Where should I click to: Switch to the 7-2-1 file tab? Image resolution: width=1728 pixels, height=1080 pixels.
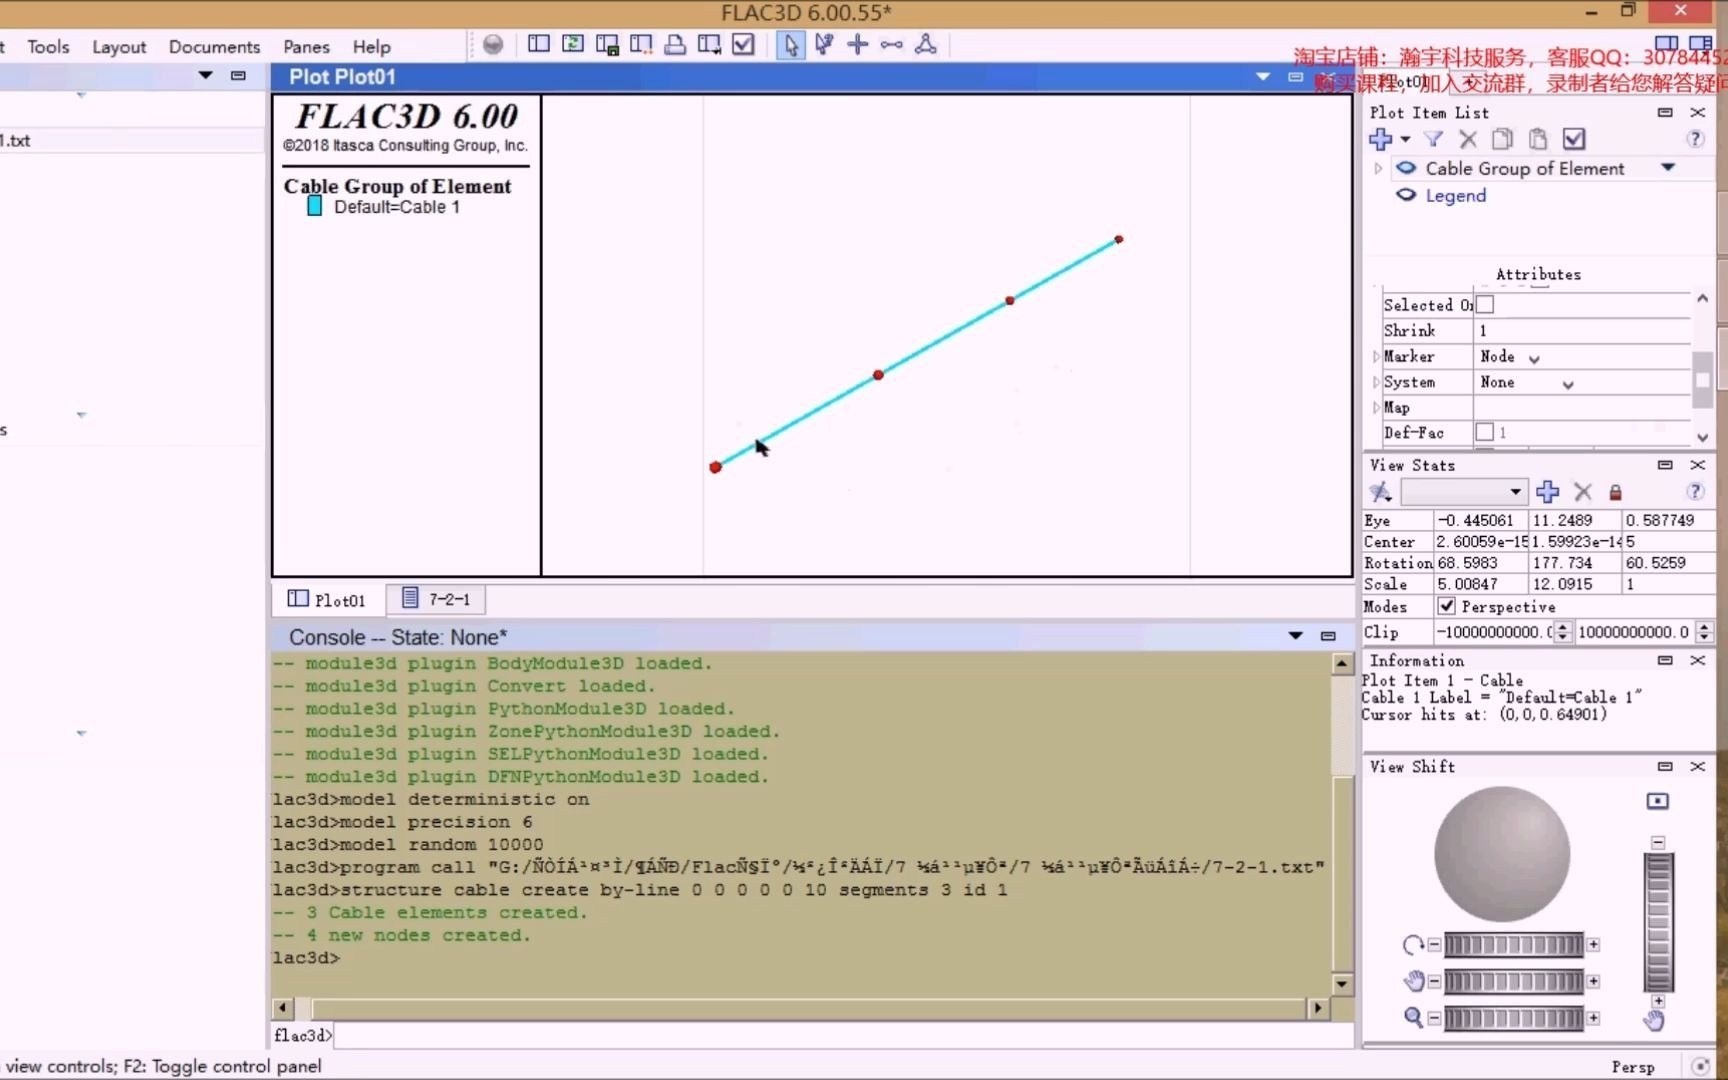436,599
